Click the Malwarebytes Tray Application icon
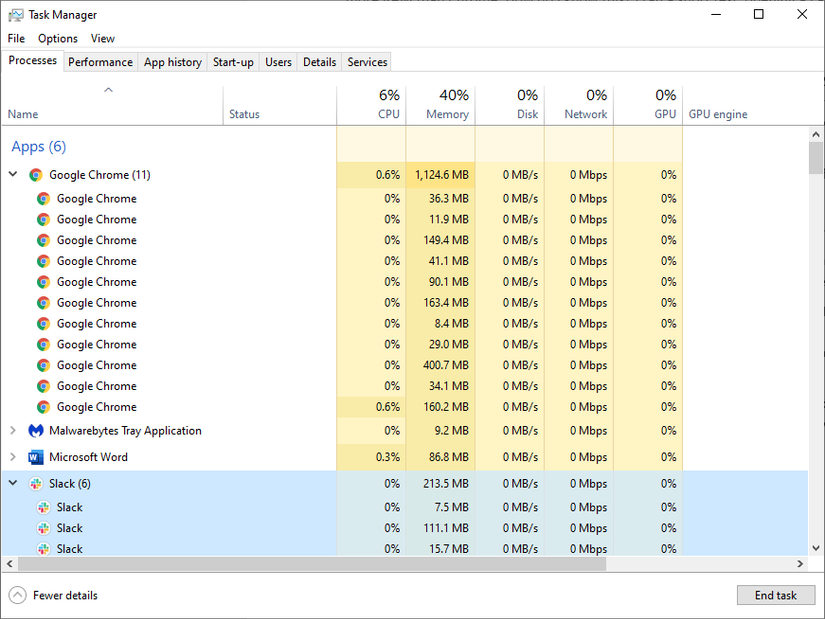The width and height of the screenshot is (825, 619). [36, 431]
